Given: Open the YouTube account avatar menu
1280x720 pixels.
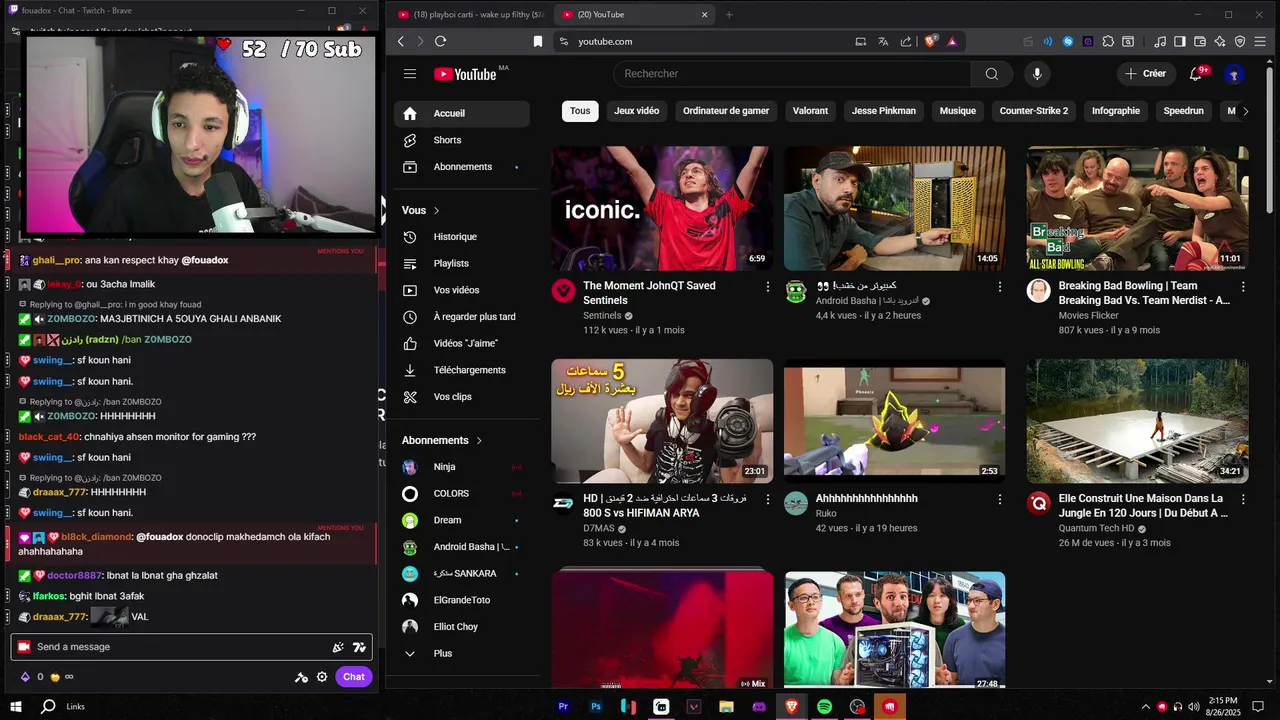Looking at the screenshot, I should coord(1234,74).
